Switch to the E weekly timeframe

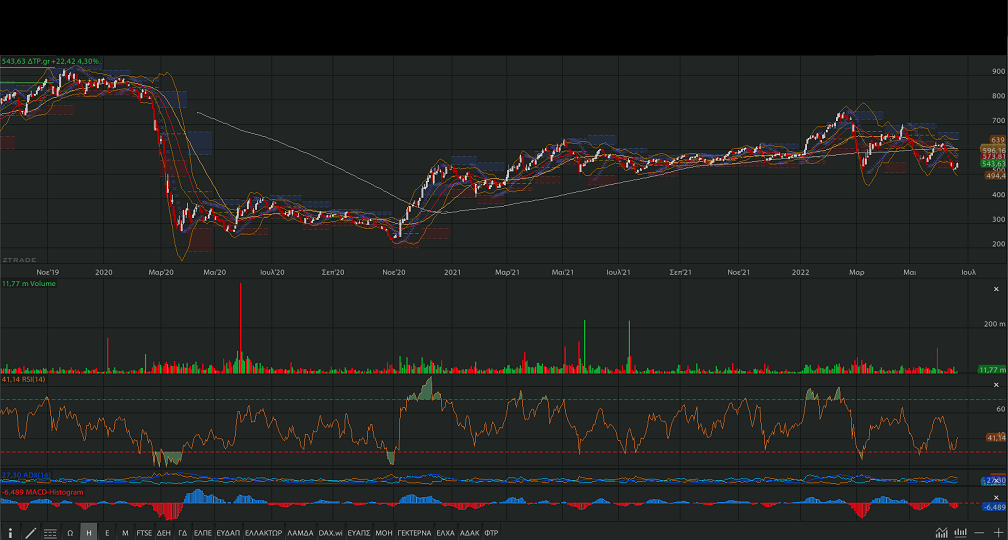tap(107, 533)
